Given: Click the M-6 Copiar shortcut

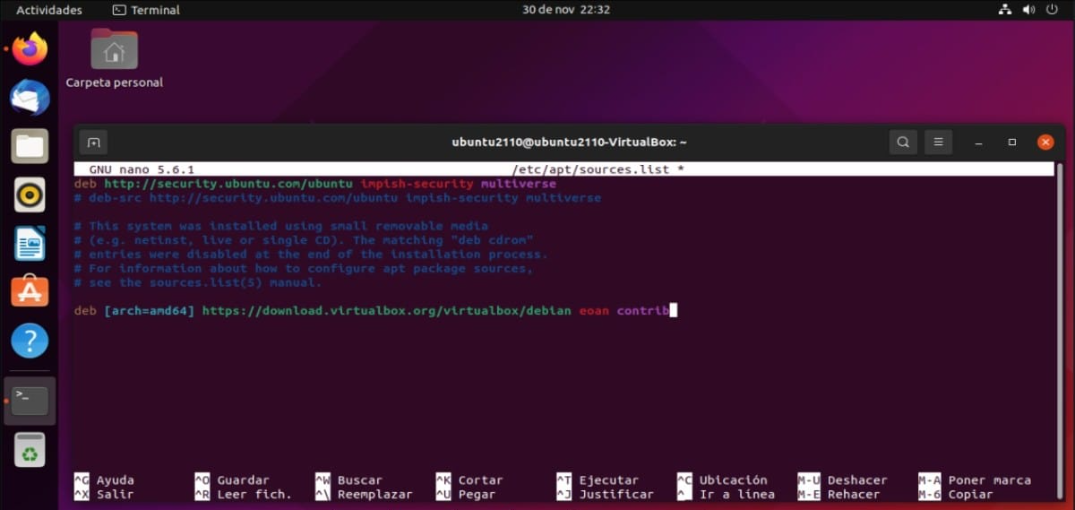Looking at the screenshot, I should point(956,494).
